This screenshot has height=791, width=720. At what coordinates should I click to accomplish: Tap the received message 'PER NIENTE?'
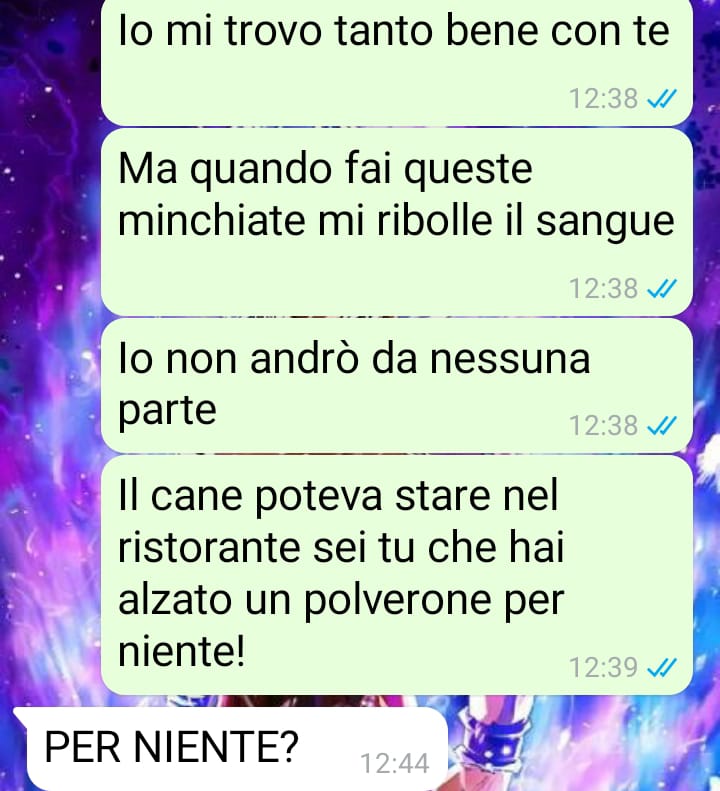pos(231,749)
